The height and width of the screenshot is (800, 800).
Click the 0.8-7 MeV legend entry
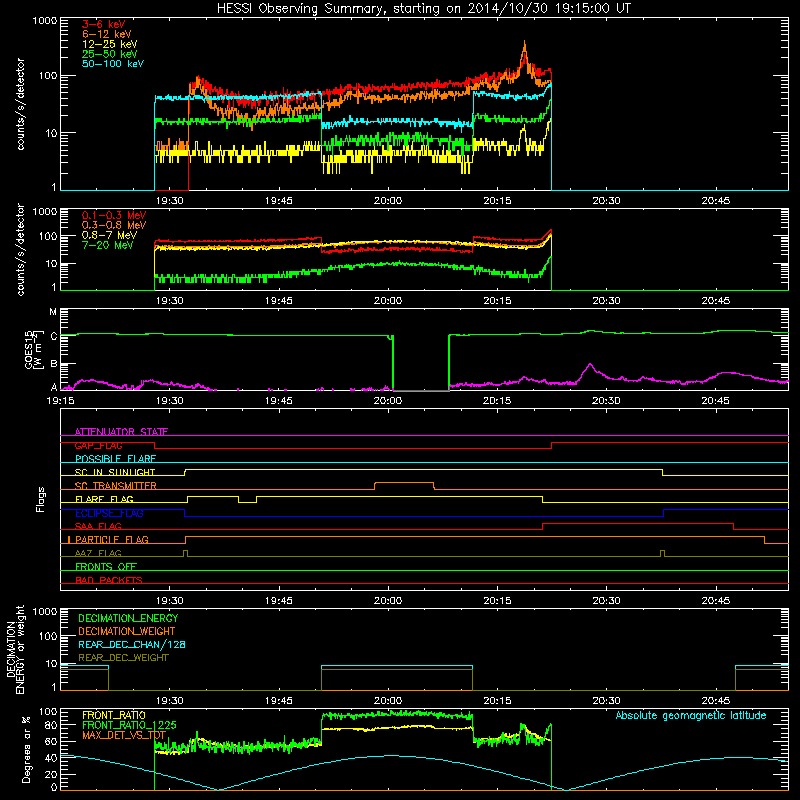(109, 235)
